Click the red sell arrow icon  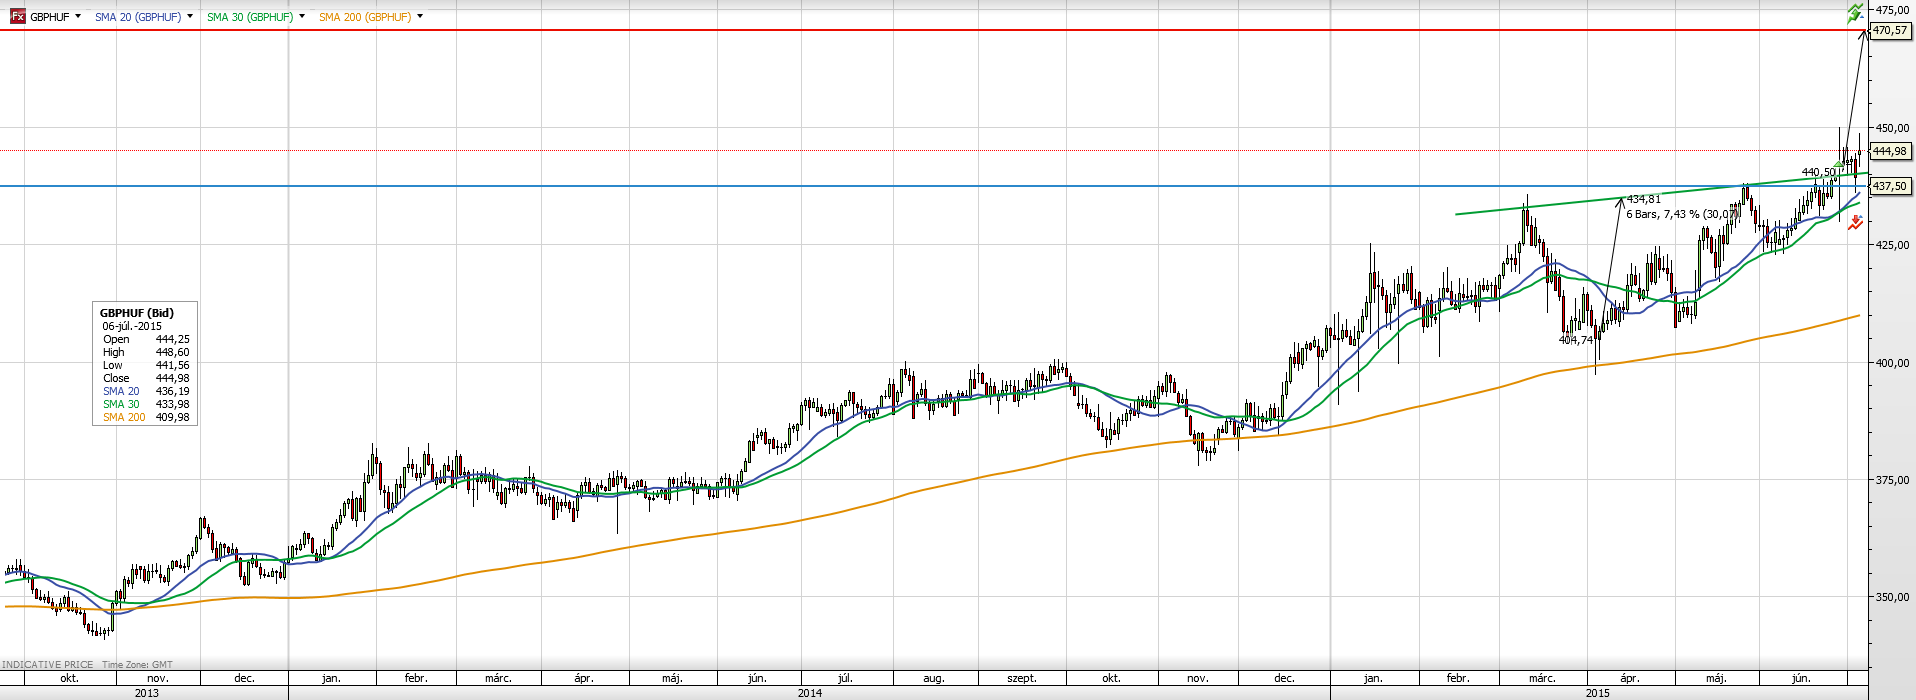coord(1855,224)
